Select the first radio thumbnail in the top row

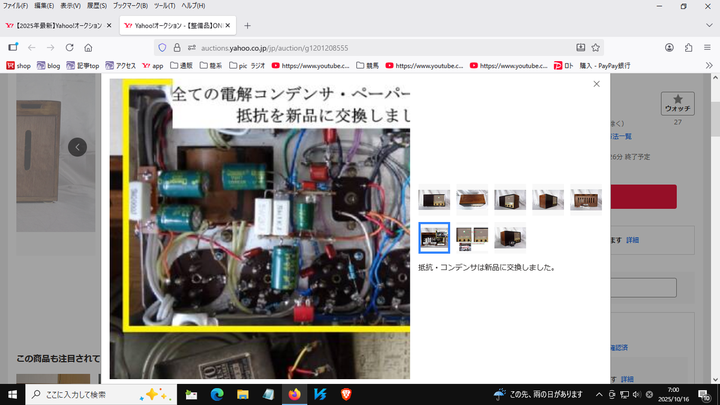434,200
